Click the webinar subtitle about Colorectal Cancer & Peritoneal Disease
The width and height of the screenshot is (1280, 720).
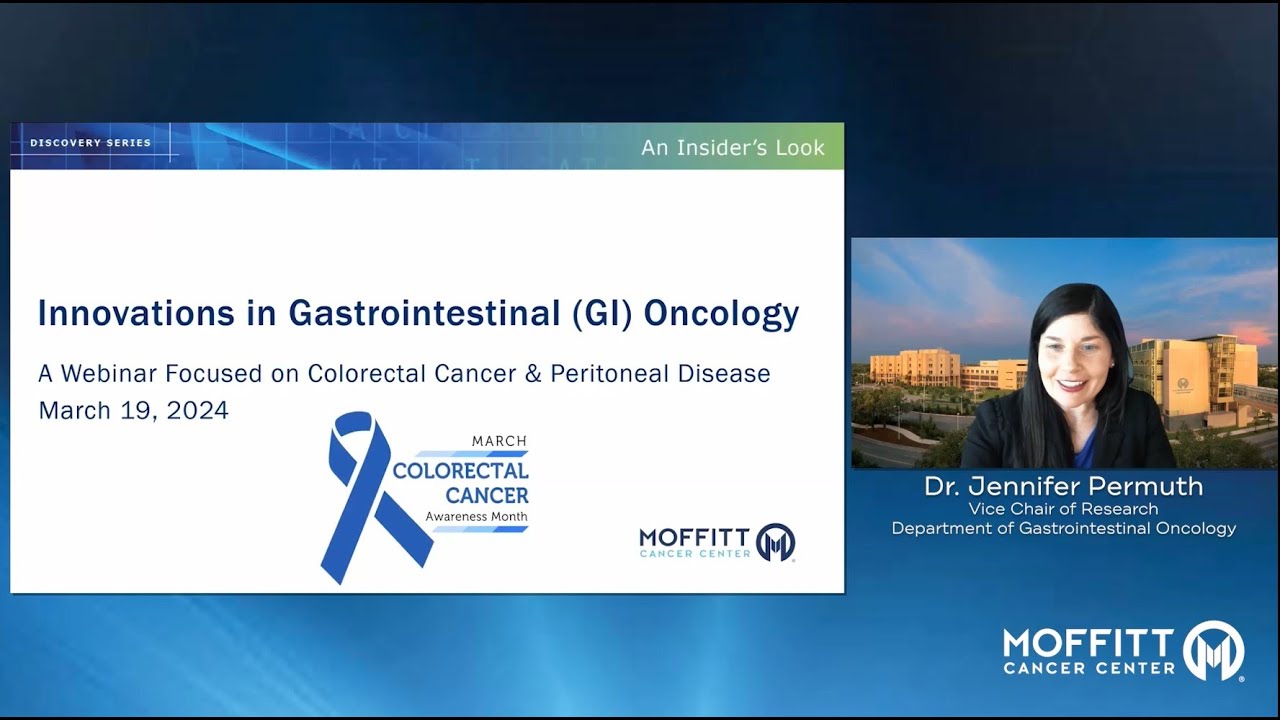click(404, 373)
